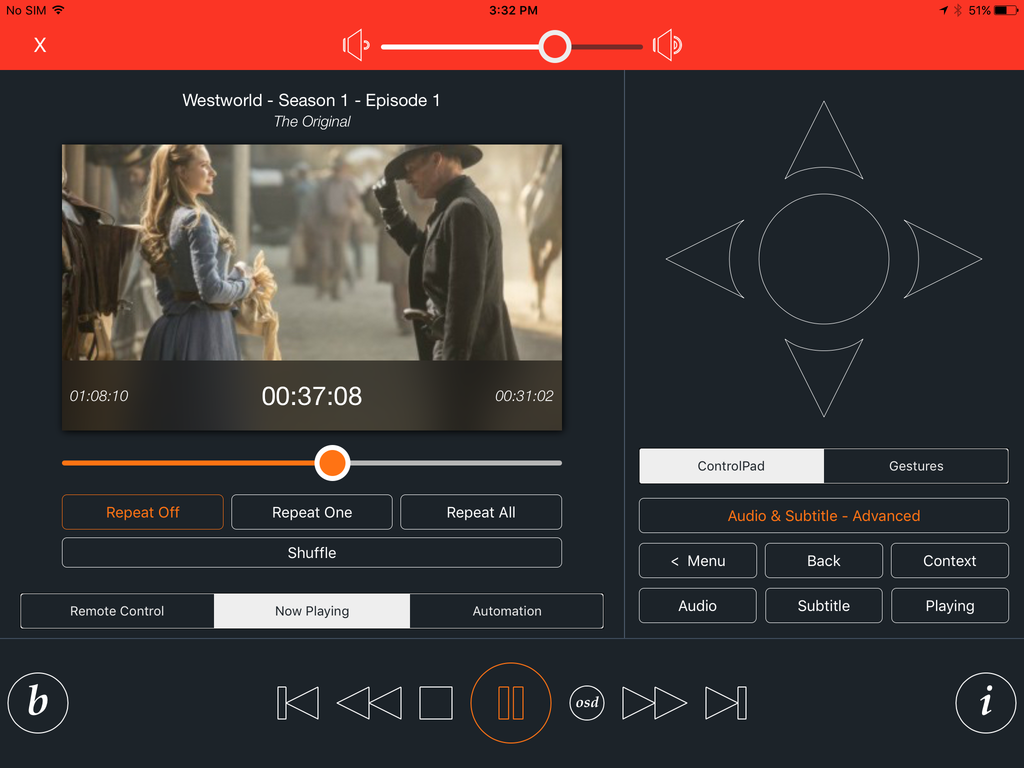The height and width of the screenshot is (768, 1024).
Task: Tap the volume up speaker icon
Action: pos(667,45)
